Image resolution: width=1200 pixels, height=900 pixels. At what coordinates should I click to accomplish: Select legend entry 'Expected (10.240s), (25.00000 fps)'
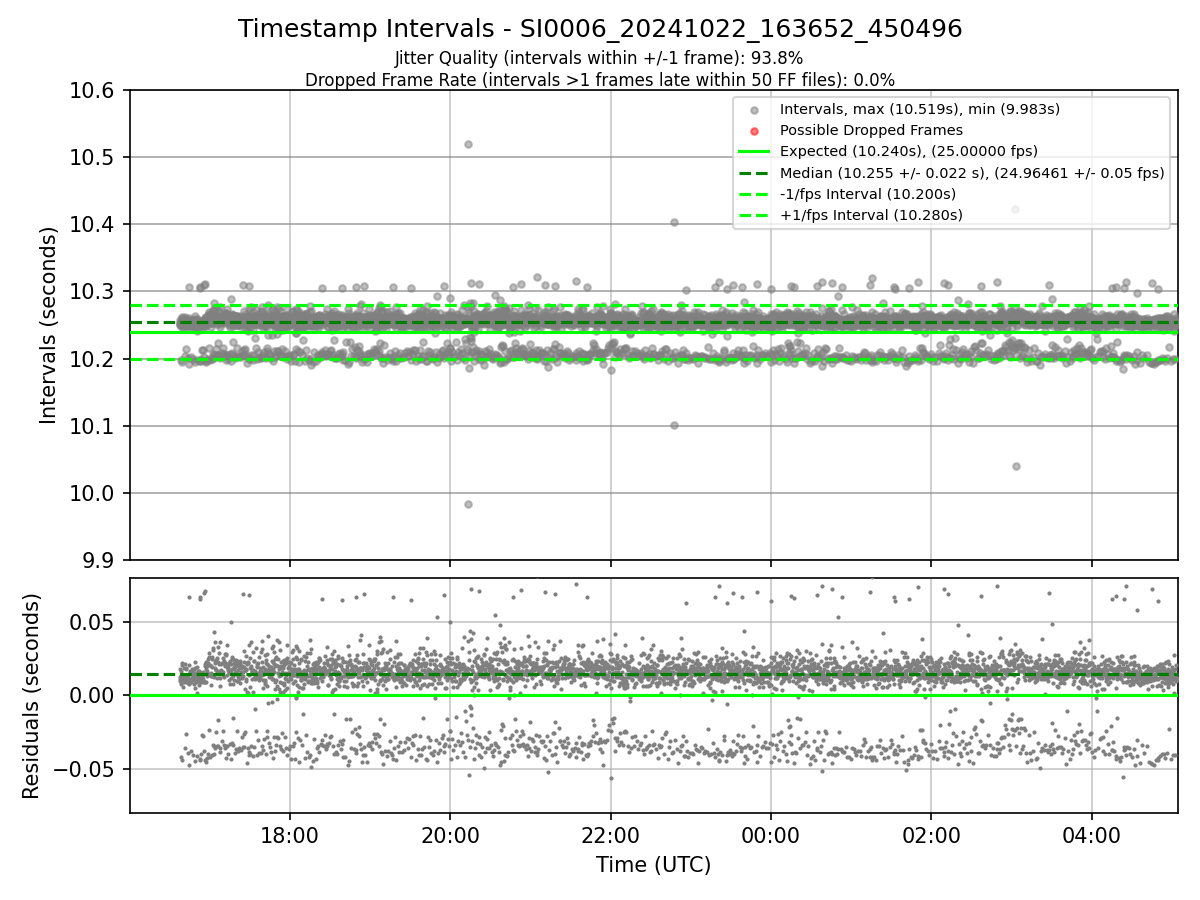(x=909, y=151)
